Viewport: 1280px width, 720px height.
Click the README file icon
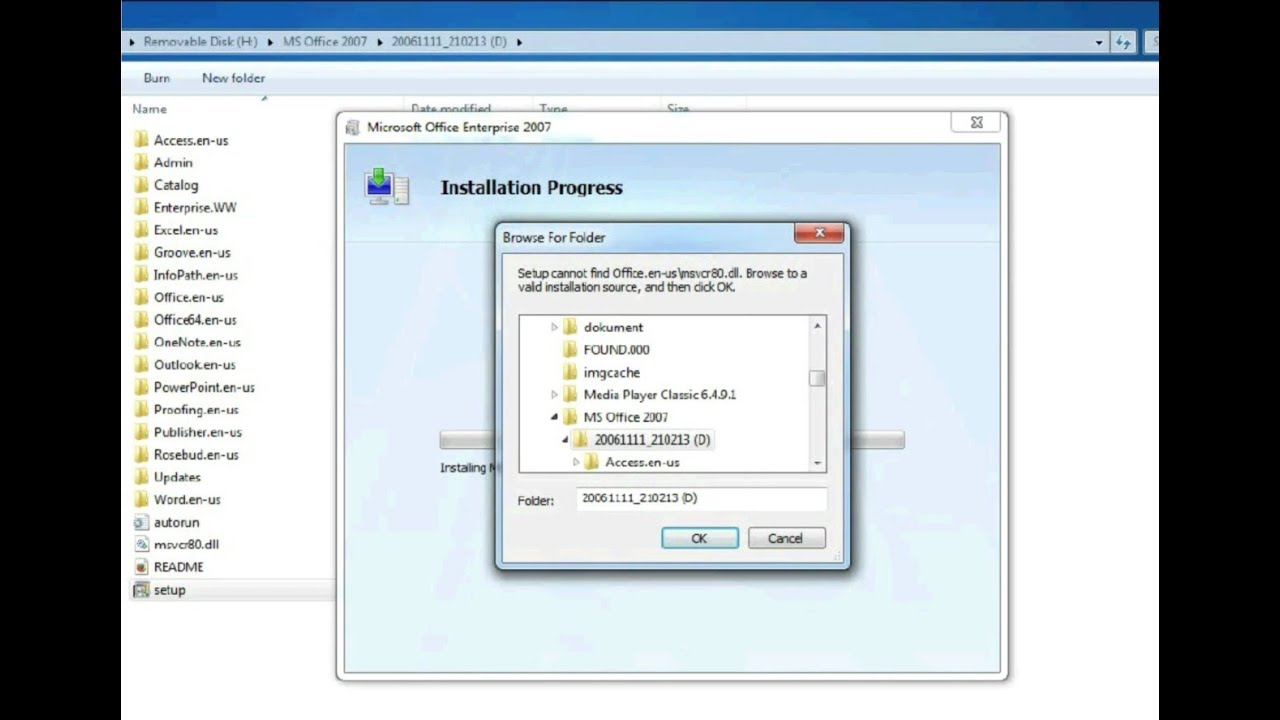tap(141, 567)
